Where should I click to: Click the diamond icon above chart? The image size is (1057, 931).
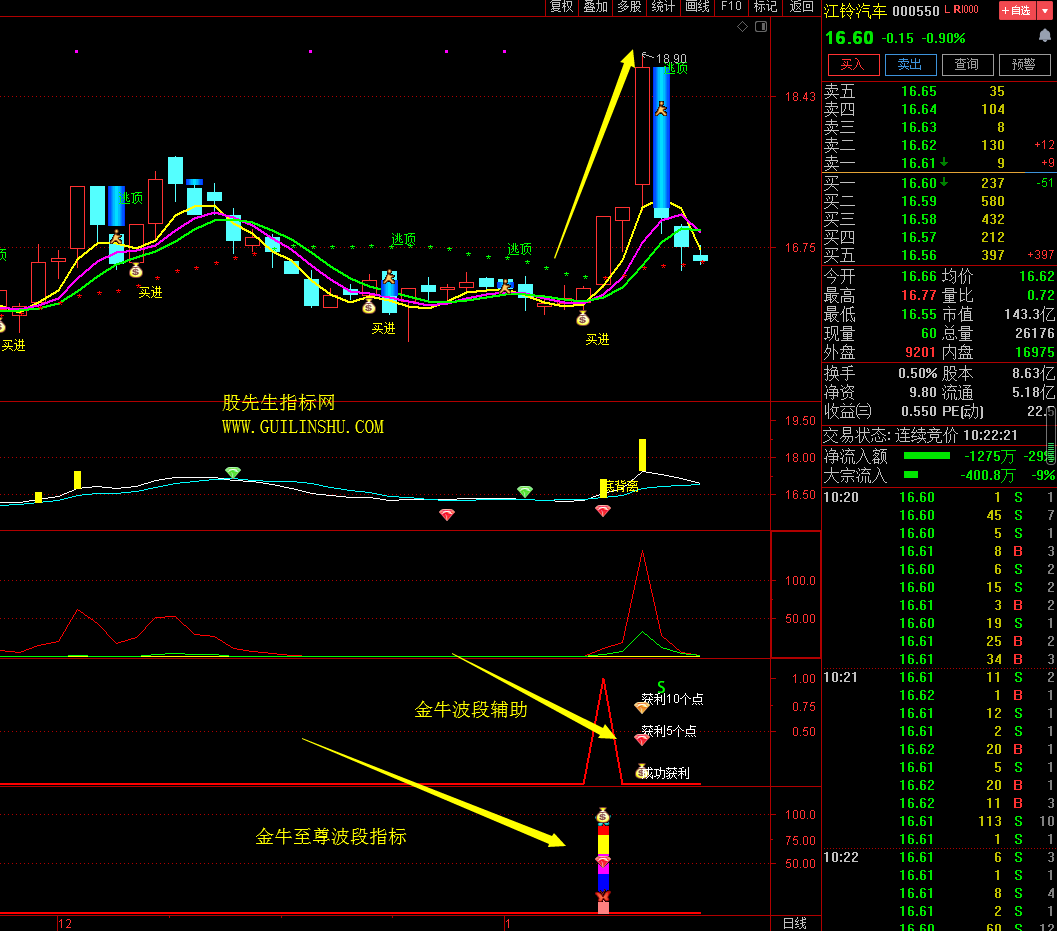(742, 27)
